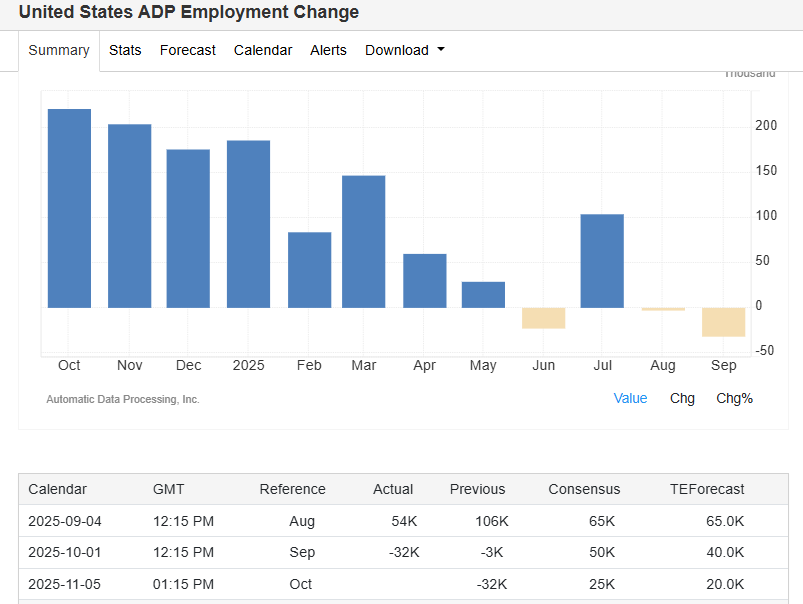The height and width of the screenshot is (604, 803).
Task: Open the 2025-09-04 calendar entry
Action: point(64,521)
